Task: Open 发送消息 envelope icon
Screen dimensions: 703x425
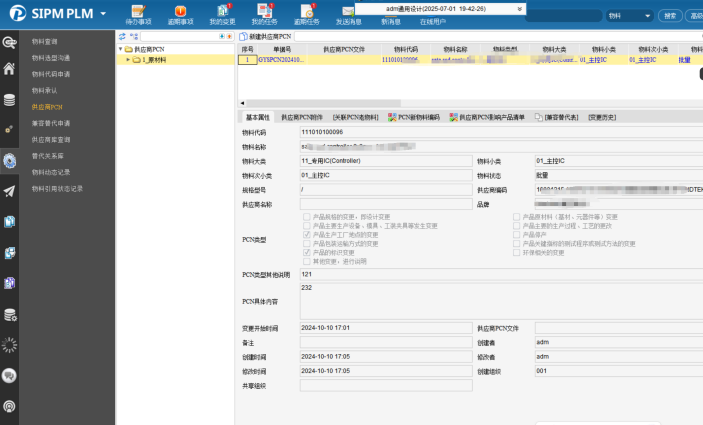Action: coord(348,12)
